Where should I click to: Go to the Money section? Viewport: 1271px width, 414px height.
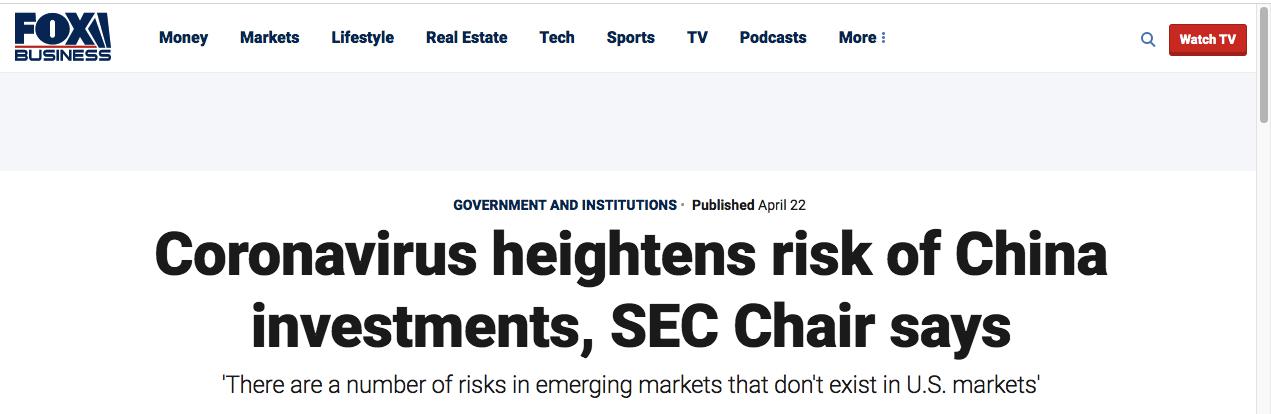click(x=183, y=37)
